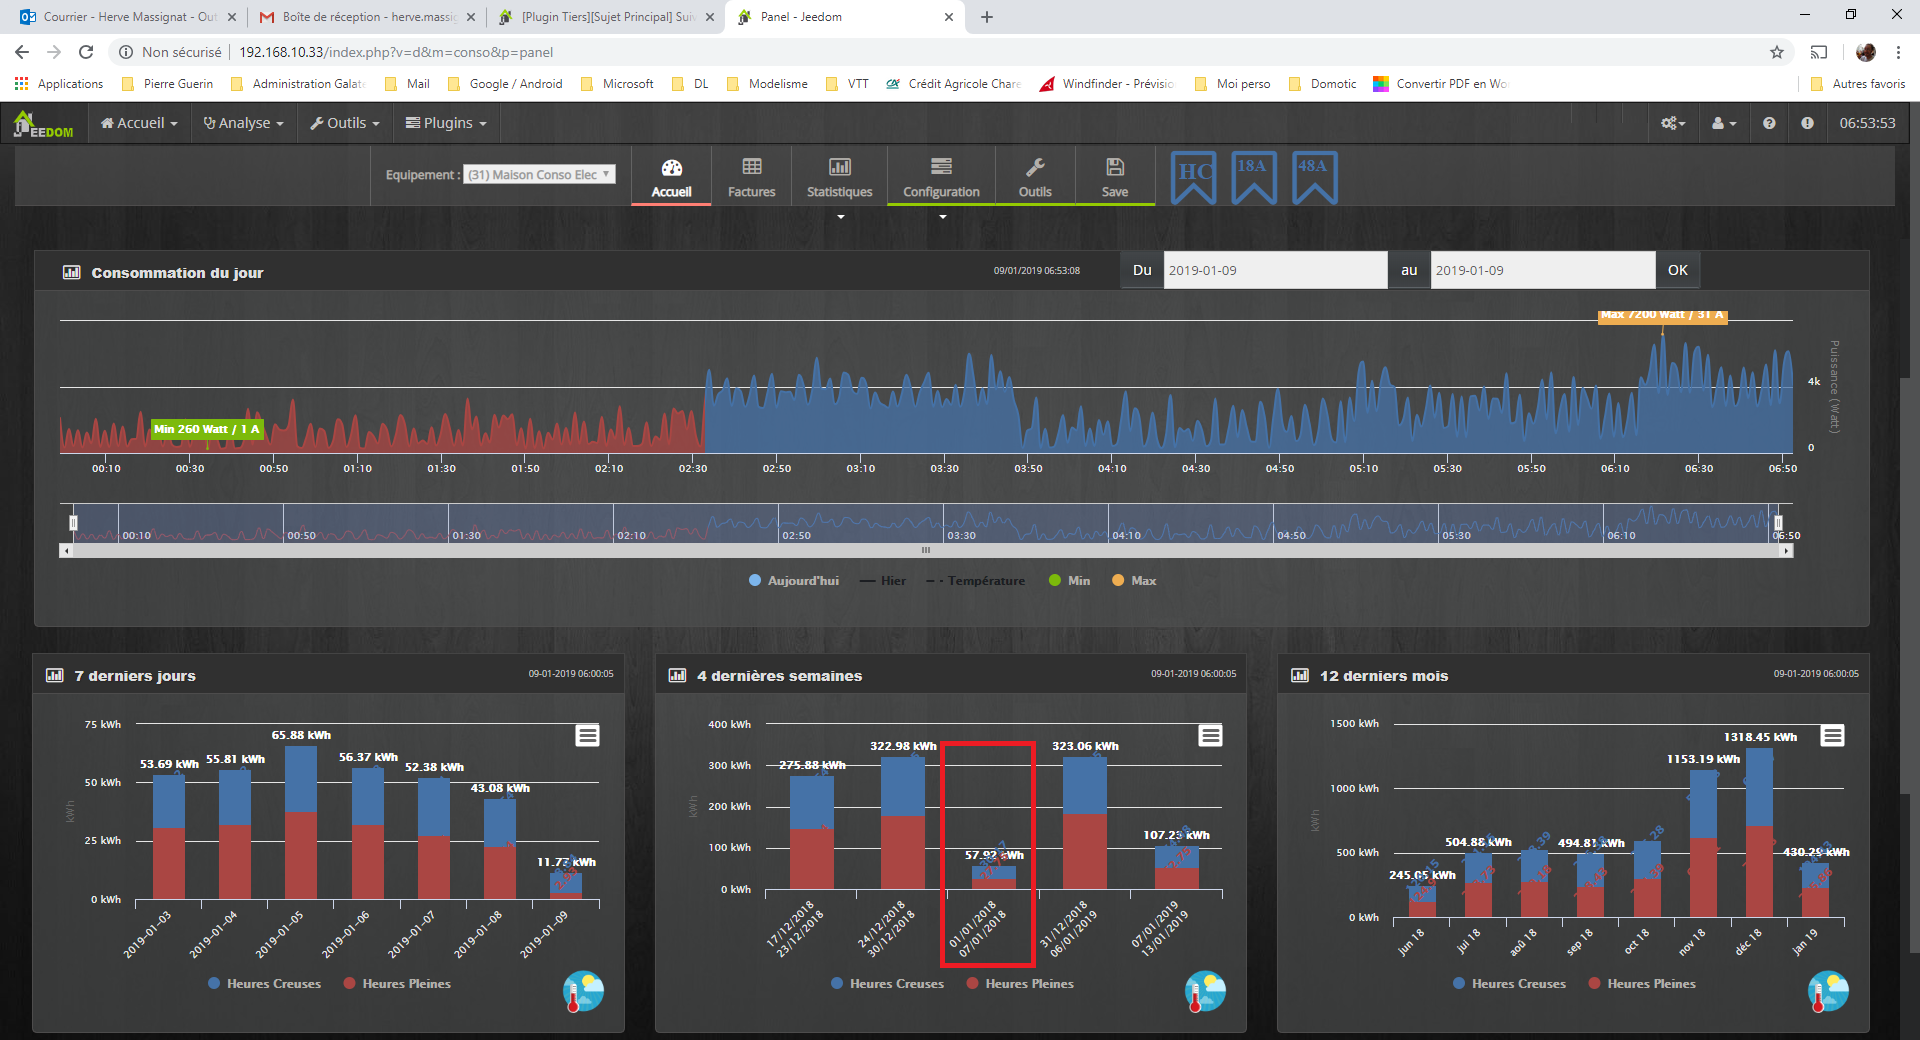
Task: Open the settings gears menu in navbar
Action: coord(1673,123)
